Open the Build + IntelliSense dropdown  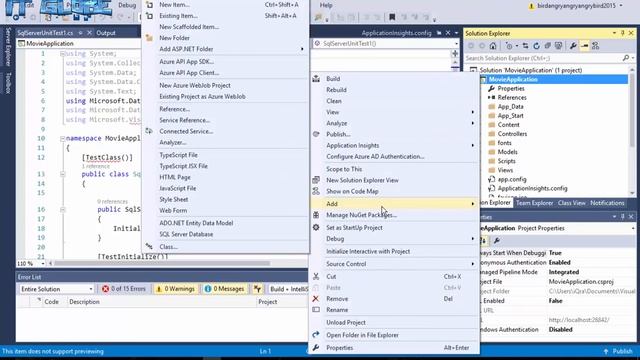click(288, 289)
